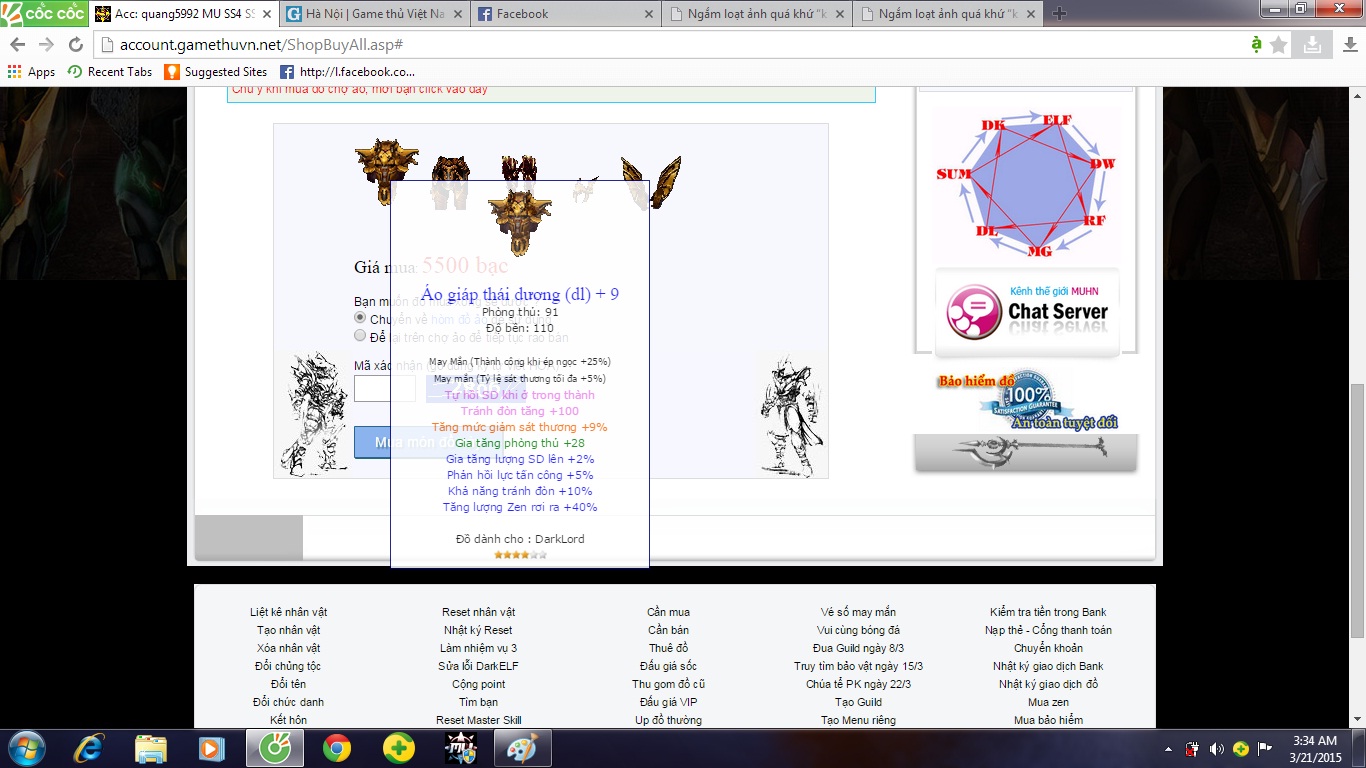
Task: Switch to the Acc: quang5992 MU tab
Action: 182,14
